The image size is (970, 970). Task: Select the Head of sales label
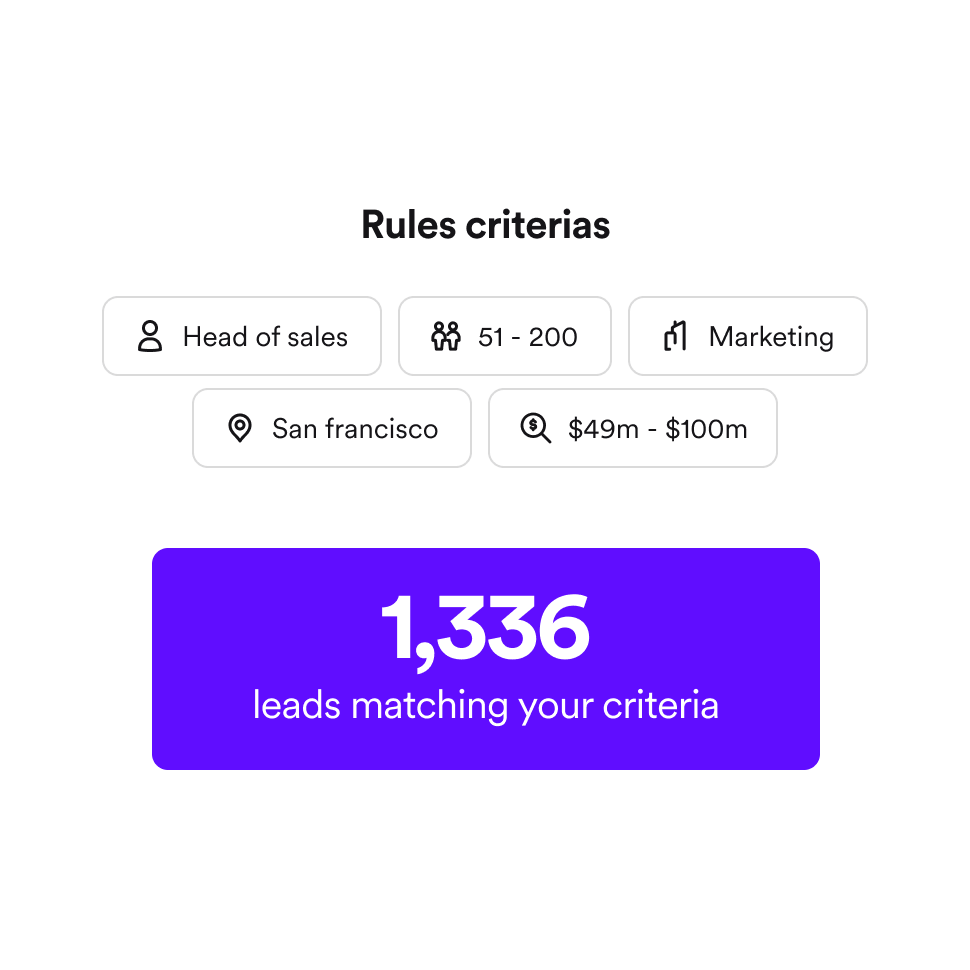tap(265, 337)
